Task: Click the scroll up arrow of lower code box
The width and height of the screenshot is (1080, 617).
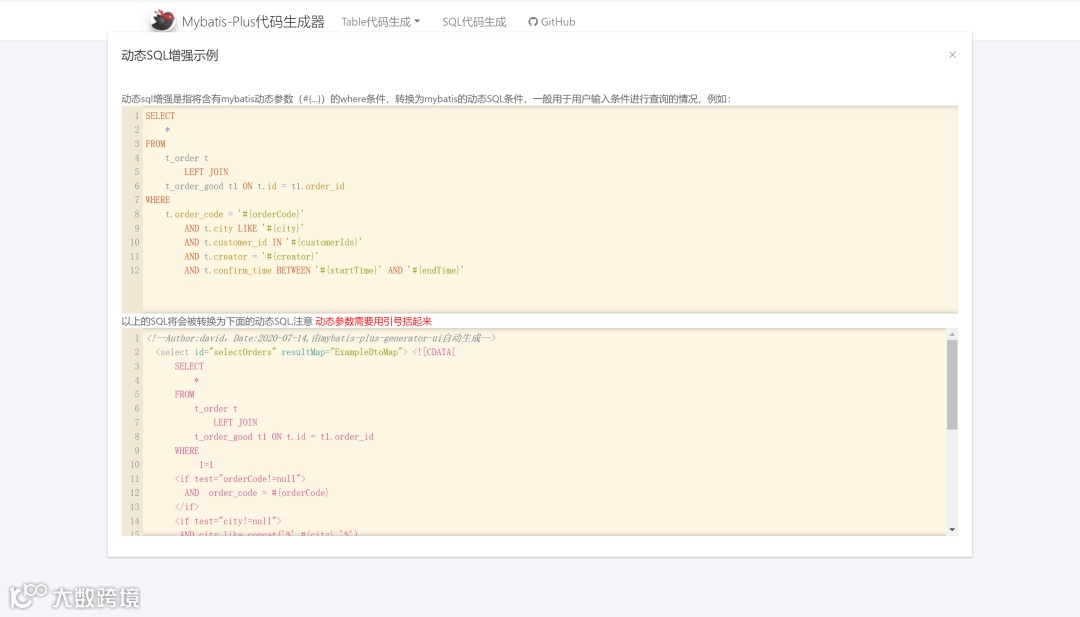Action: [x=952, y=335]
